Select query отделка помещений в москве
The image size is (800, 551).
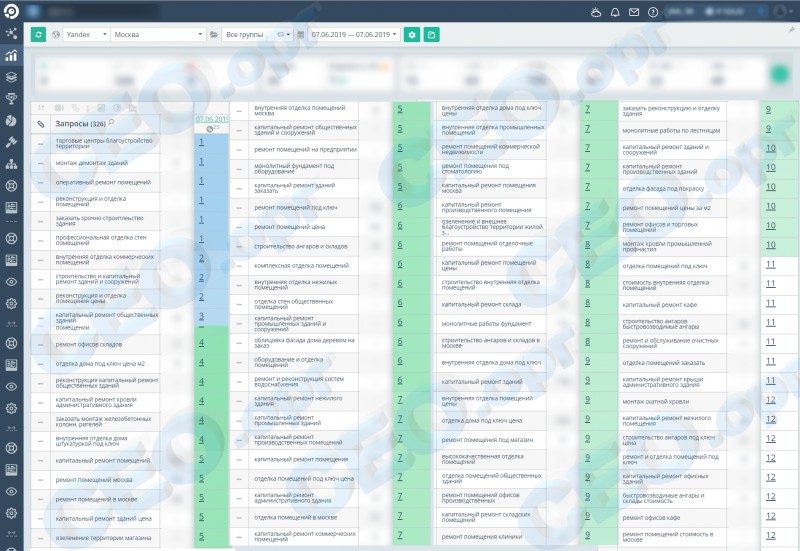296,517
